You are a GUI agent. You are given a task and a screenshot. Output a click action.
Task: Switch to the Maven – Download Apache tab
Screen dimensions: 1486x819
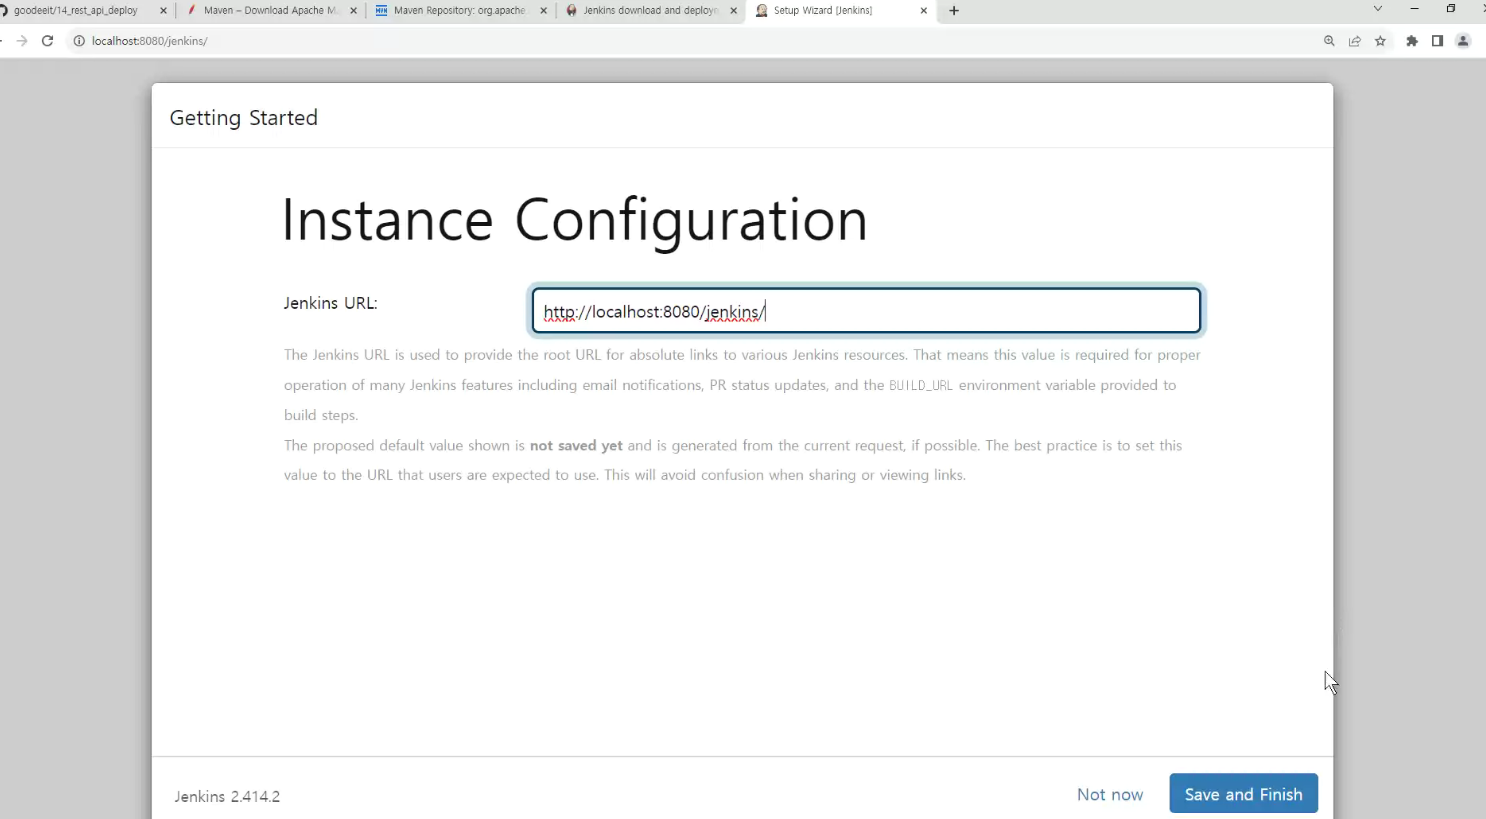[x=270, y=11]
